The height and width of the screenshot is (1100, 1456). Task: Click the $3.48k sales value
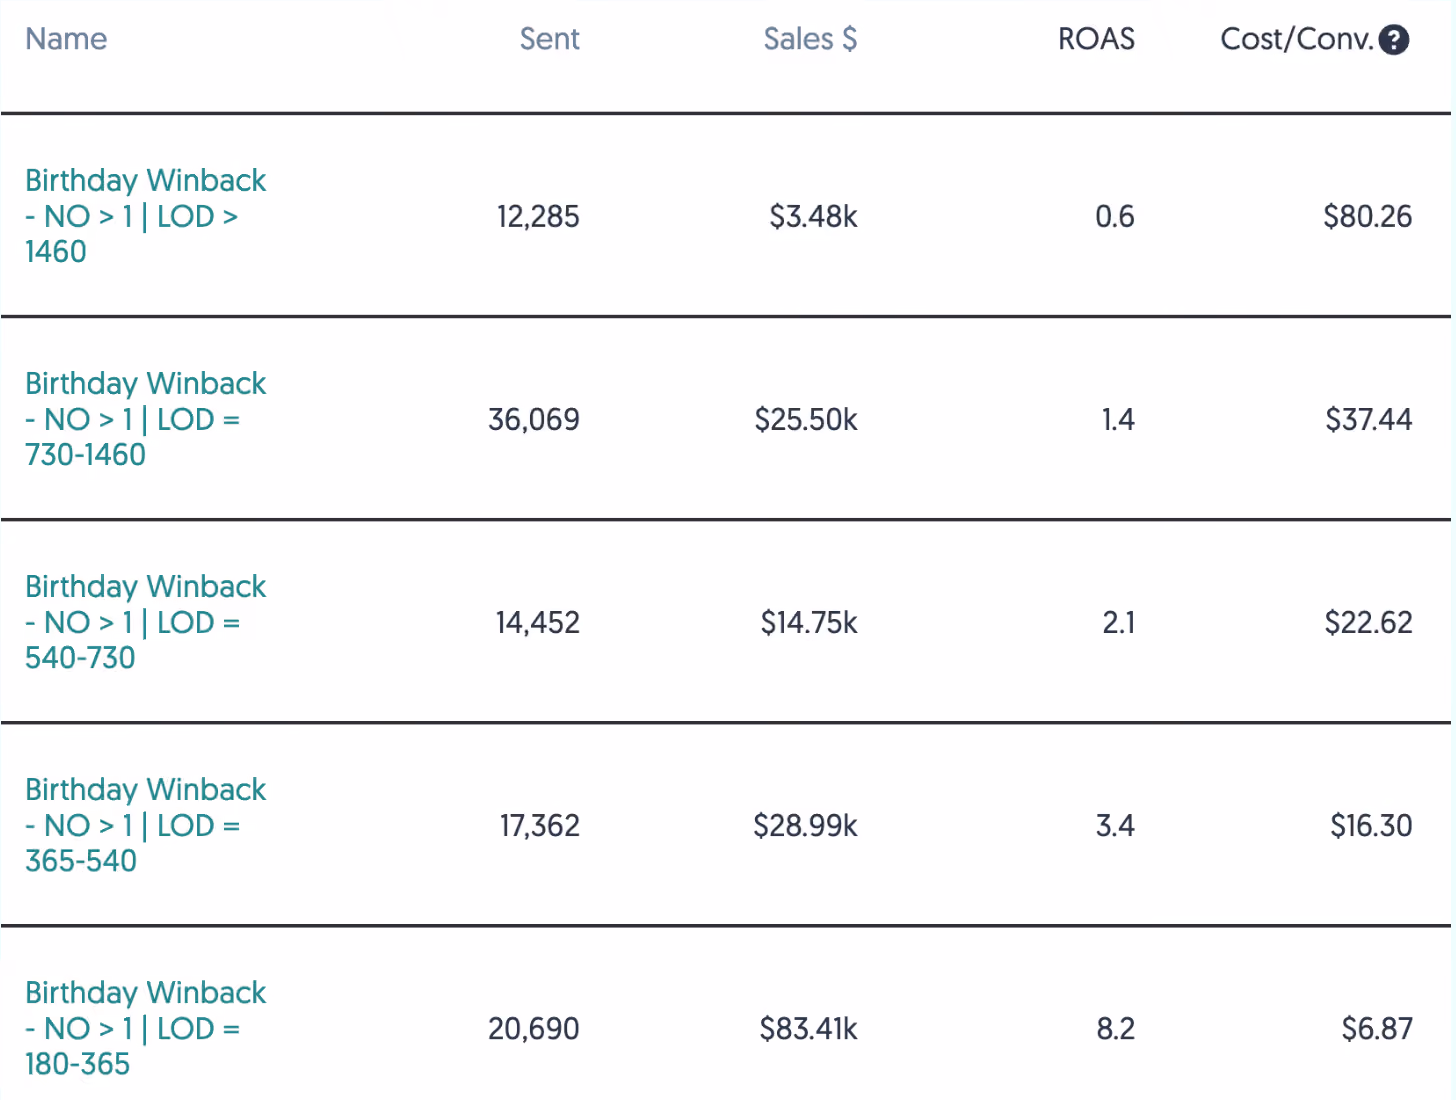coord(813,217)
